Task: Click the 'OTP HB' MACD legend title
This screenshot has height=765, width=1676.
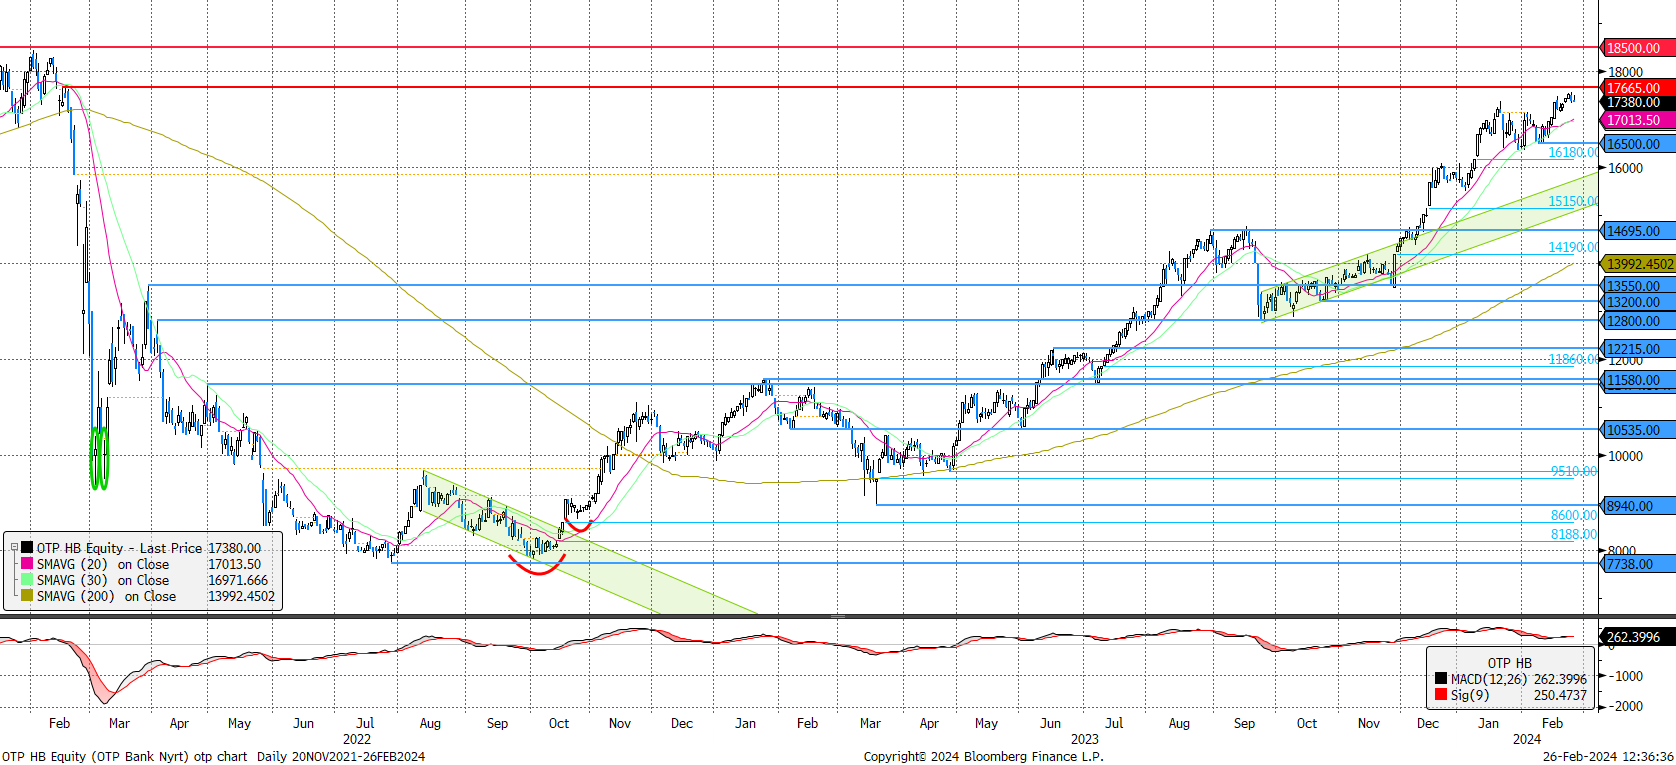Action: [x=1509, y=663]
